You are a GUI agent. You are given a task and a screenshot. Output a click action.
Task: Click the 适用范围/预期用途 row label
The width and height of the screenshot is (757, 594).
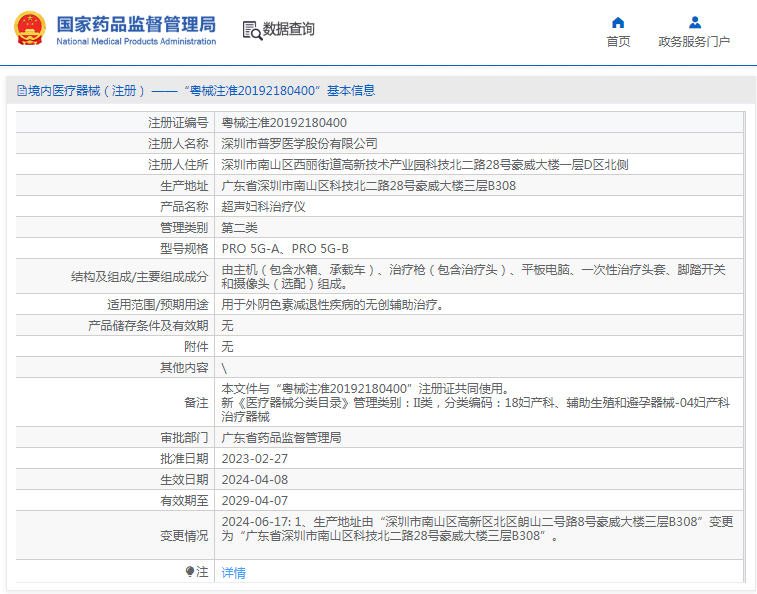pyautogui.click(x=157, y=305)
